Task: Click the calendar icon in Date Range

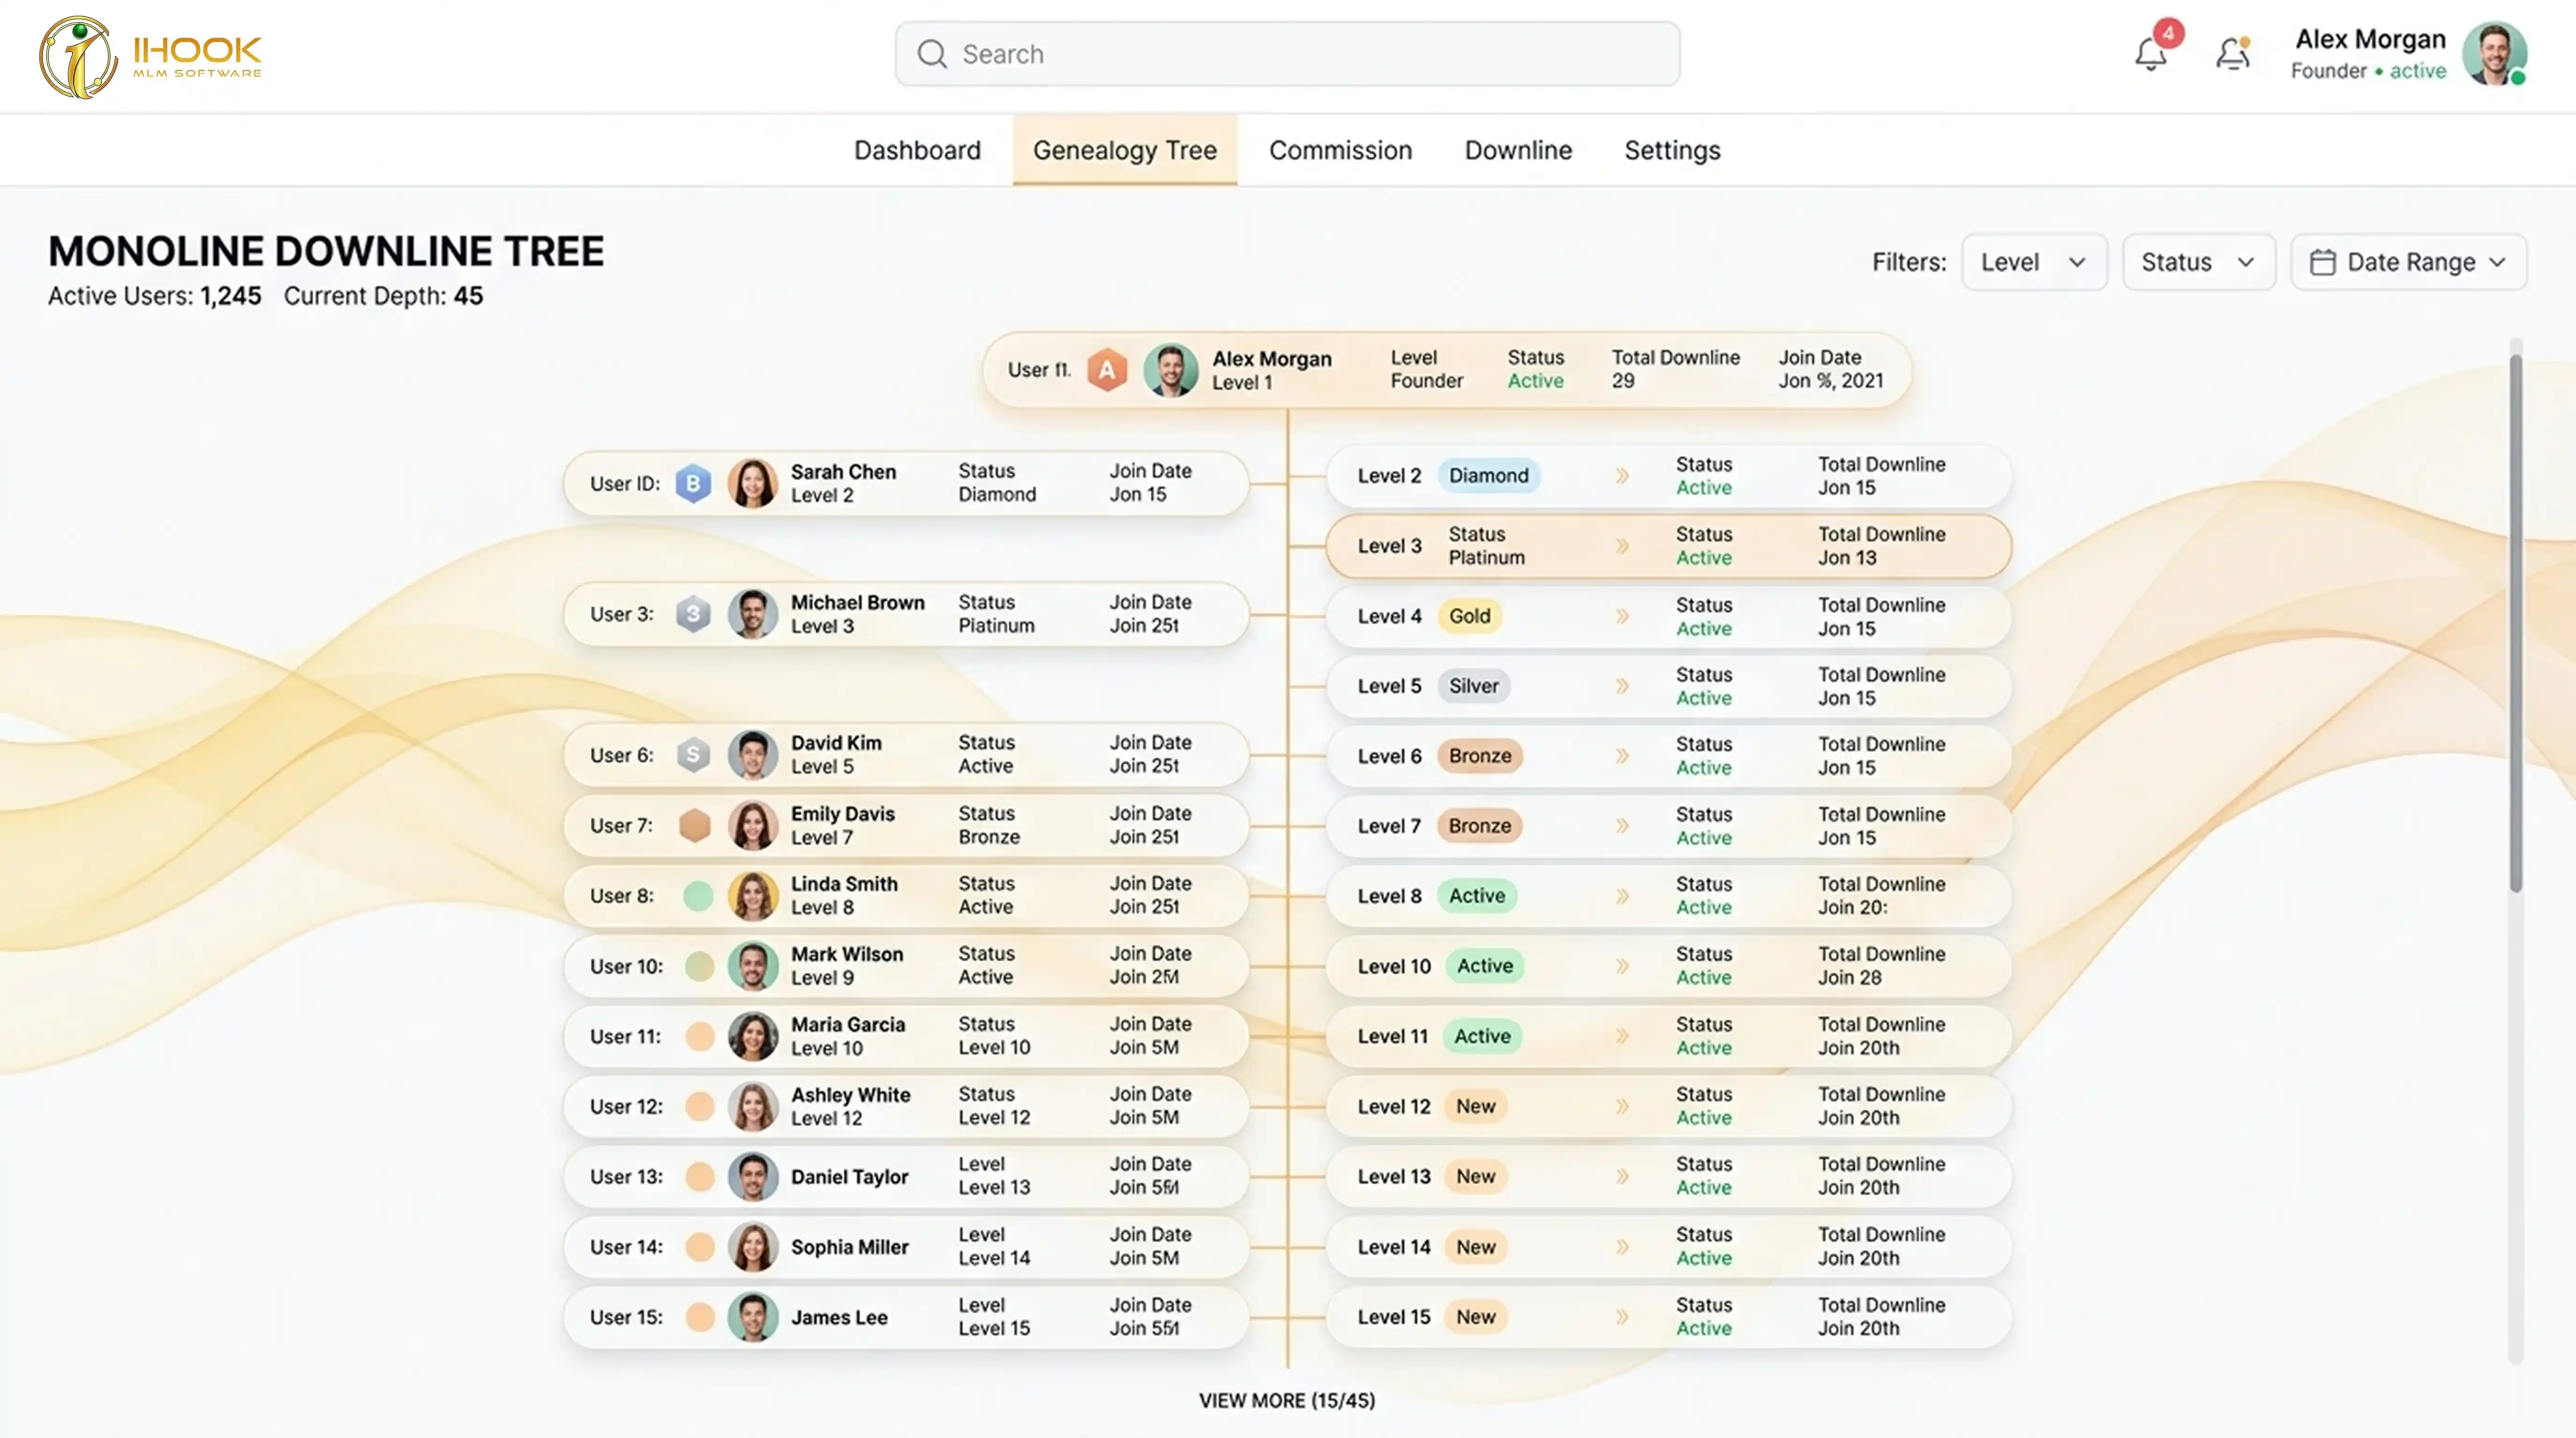Action: pyautogui.click(x=2322, y=262)
